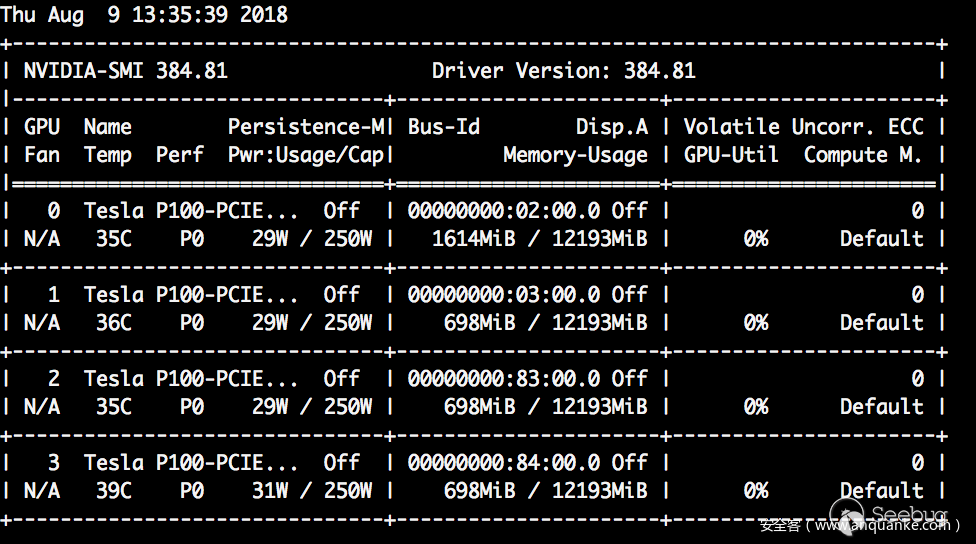The width and height of the screenshot is (976, 544).
Task: Click the Disp.A column header
Action: (611, 127)
